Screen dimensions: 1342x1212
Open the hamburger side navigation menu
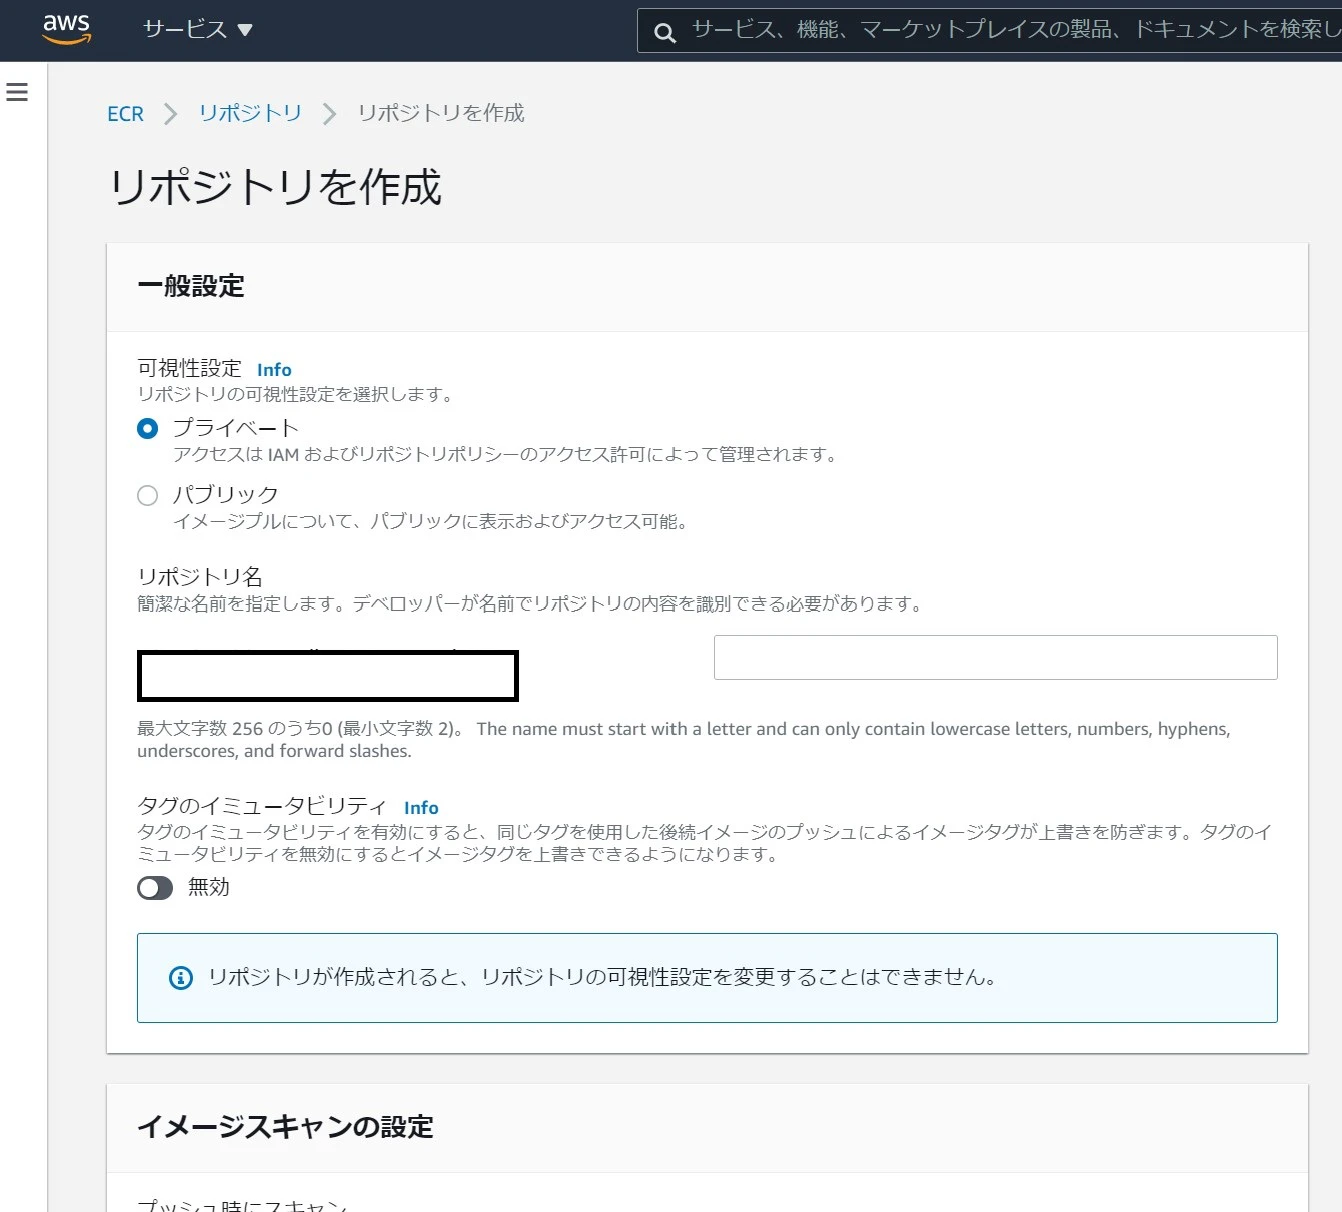point(17,92)
